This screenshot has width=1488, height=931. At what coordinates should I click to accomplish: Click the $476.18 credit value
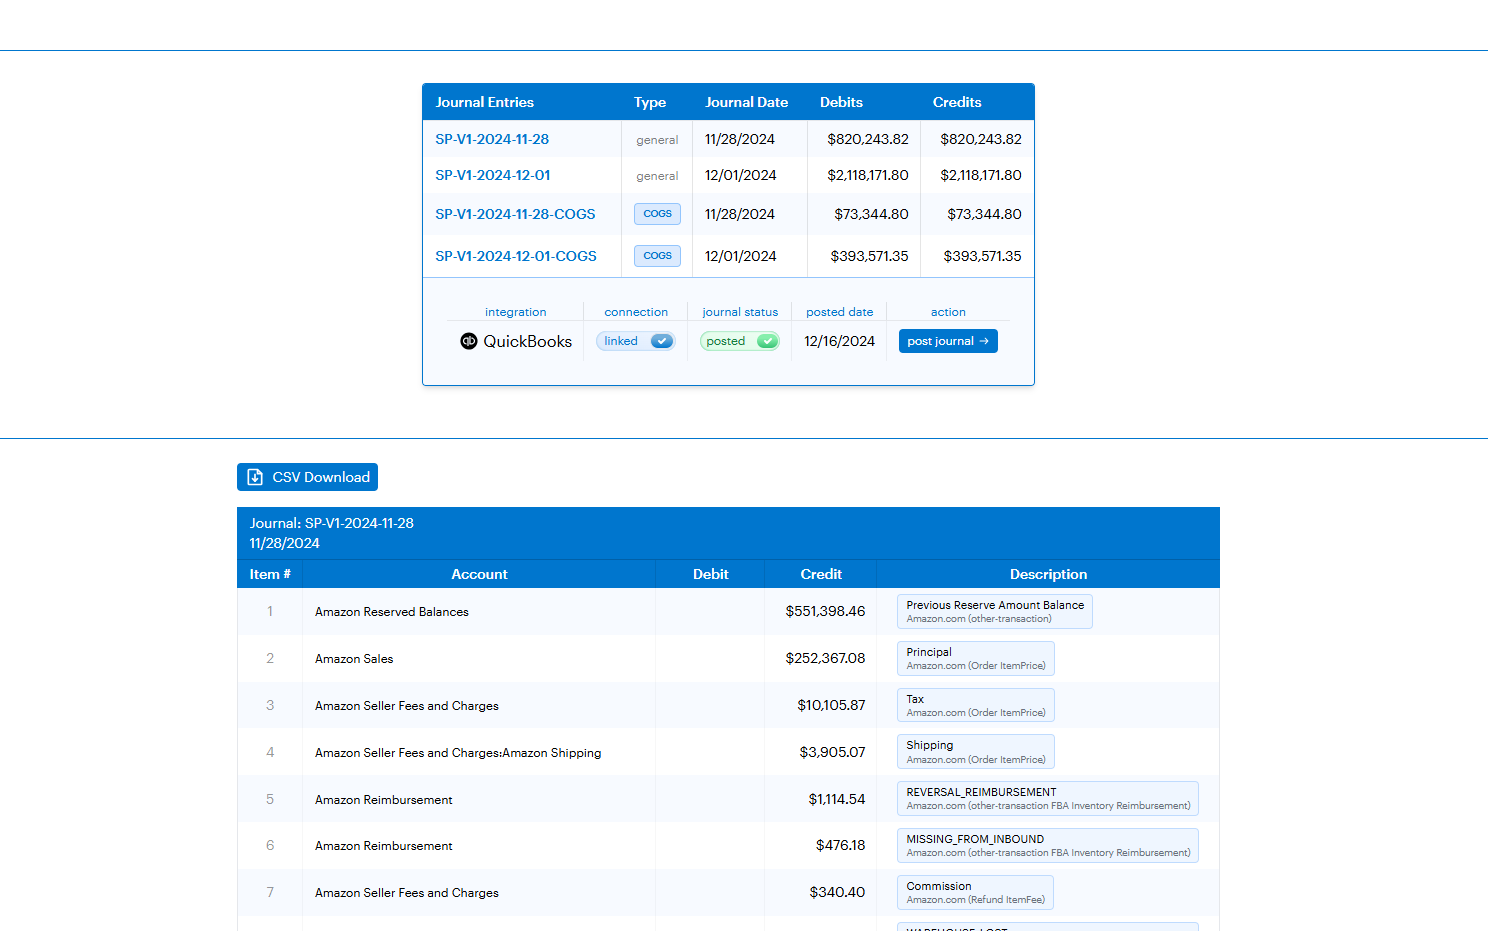pos(840,845)
